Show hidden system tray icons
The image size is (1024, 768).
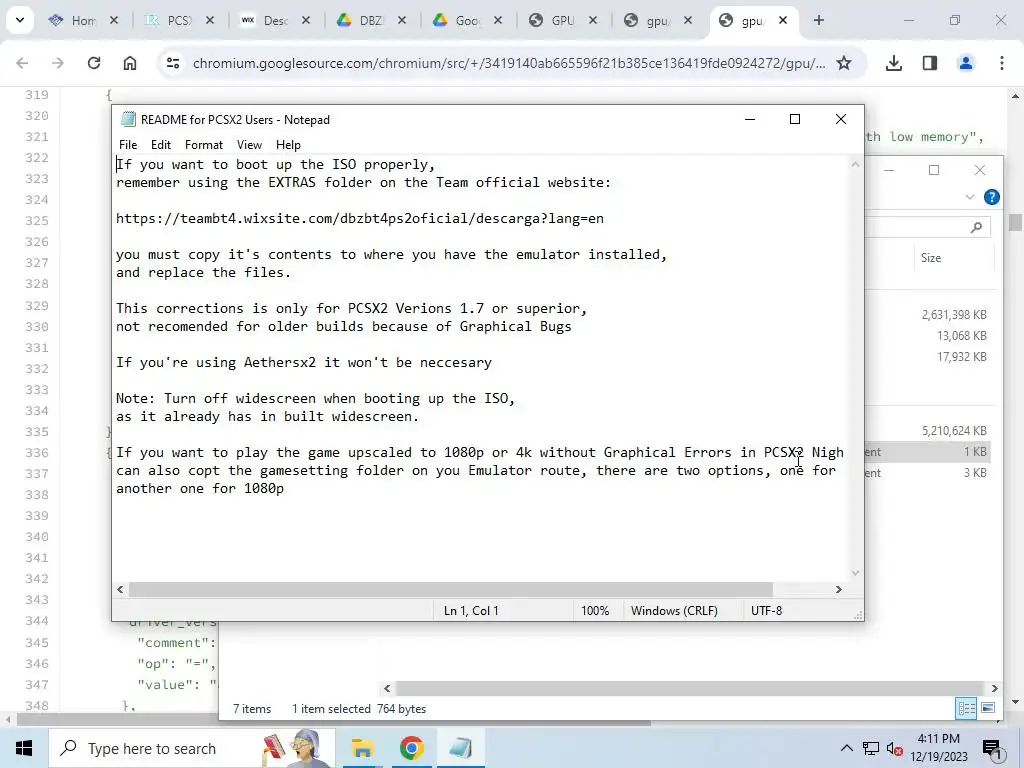click(x=846, y=748)
